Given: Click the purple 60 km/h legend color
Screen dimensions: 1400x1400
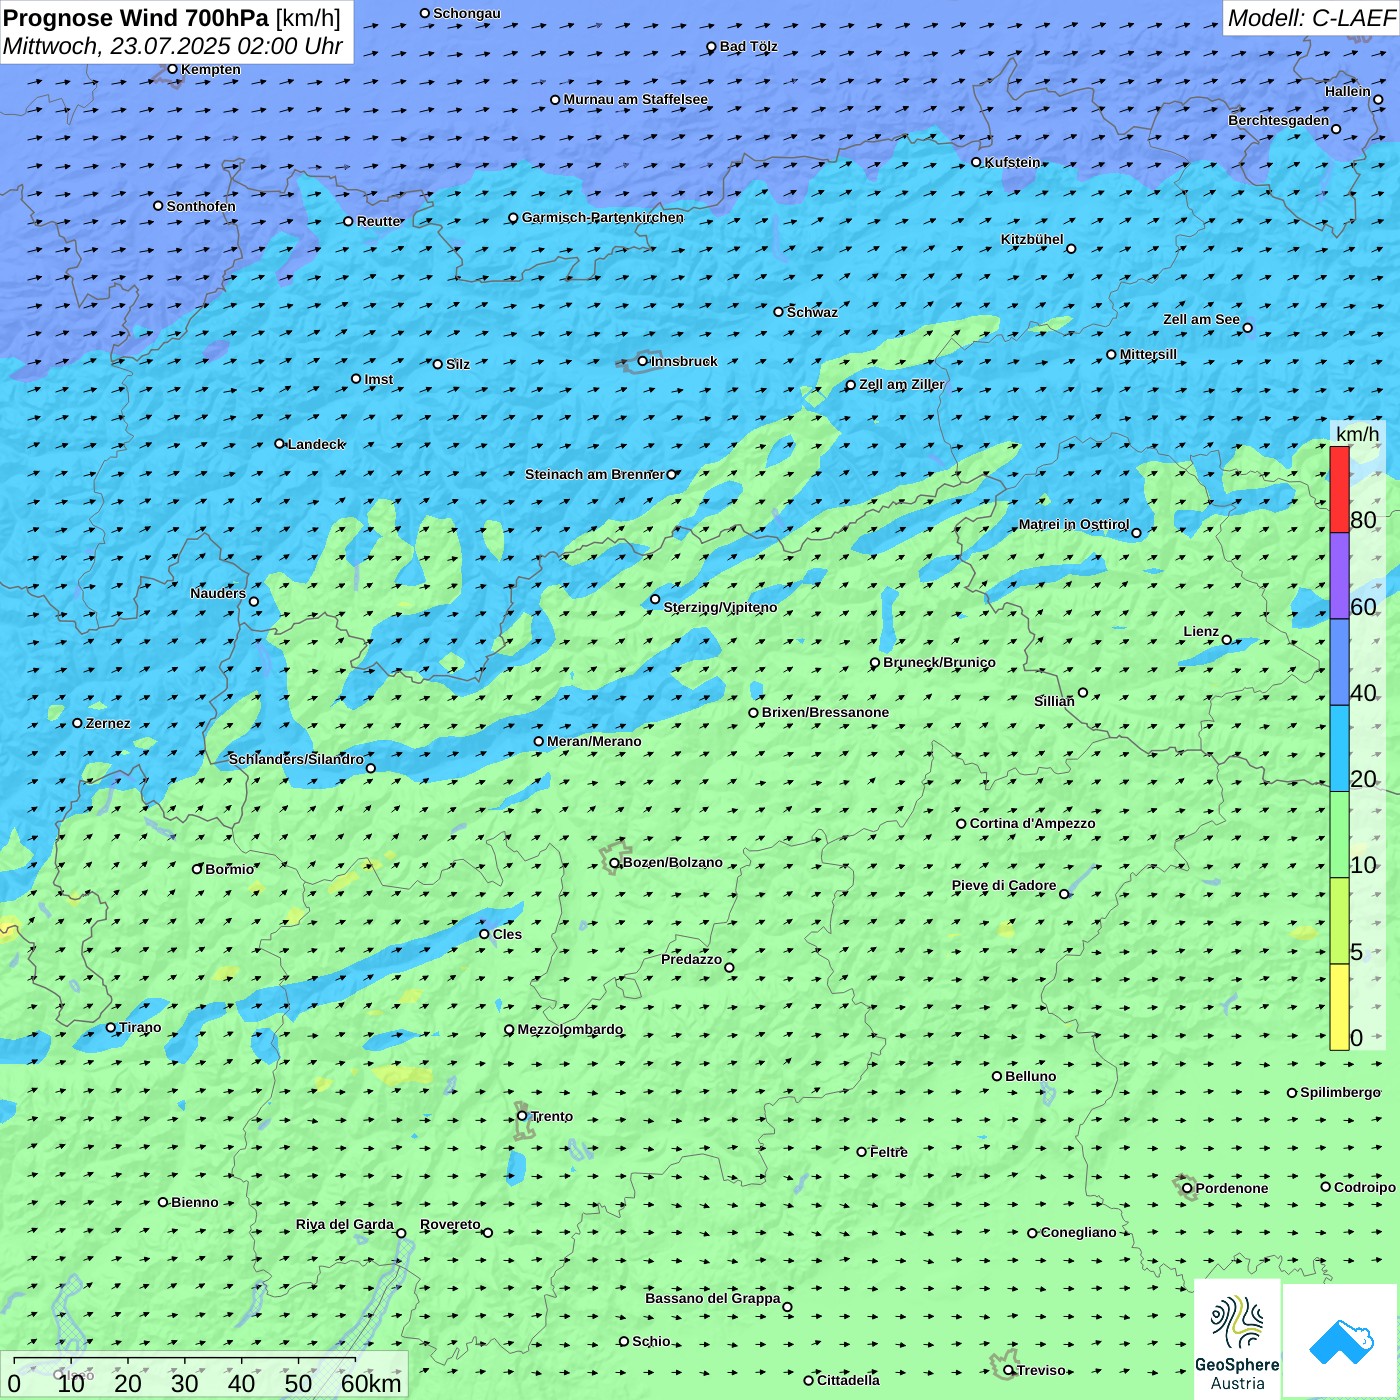Looking at the screenshot, I should (1339, 576).
